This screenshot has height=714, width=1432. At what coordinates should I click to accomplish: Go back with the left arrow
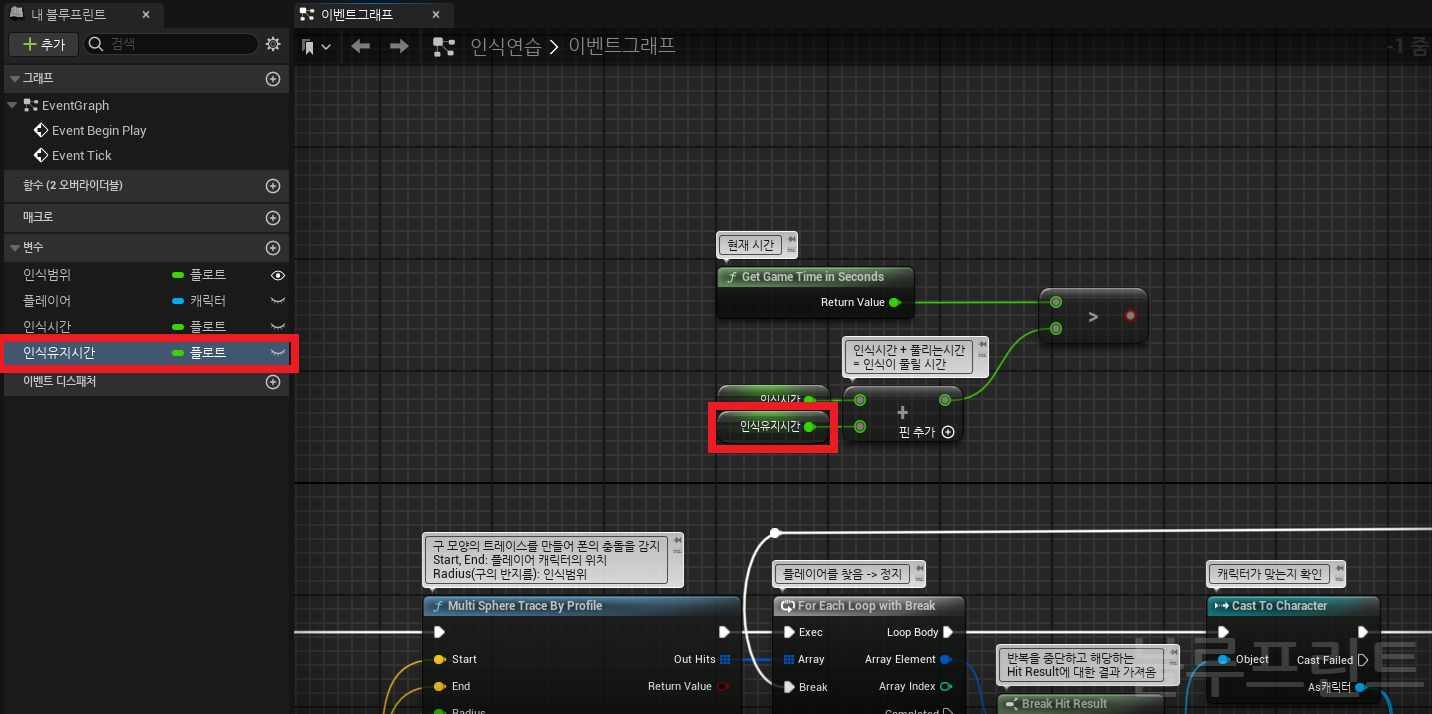(x=361, y=47)
